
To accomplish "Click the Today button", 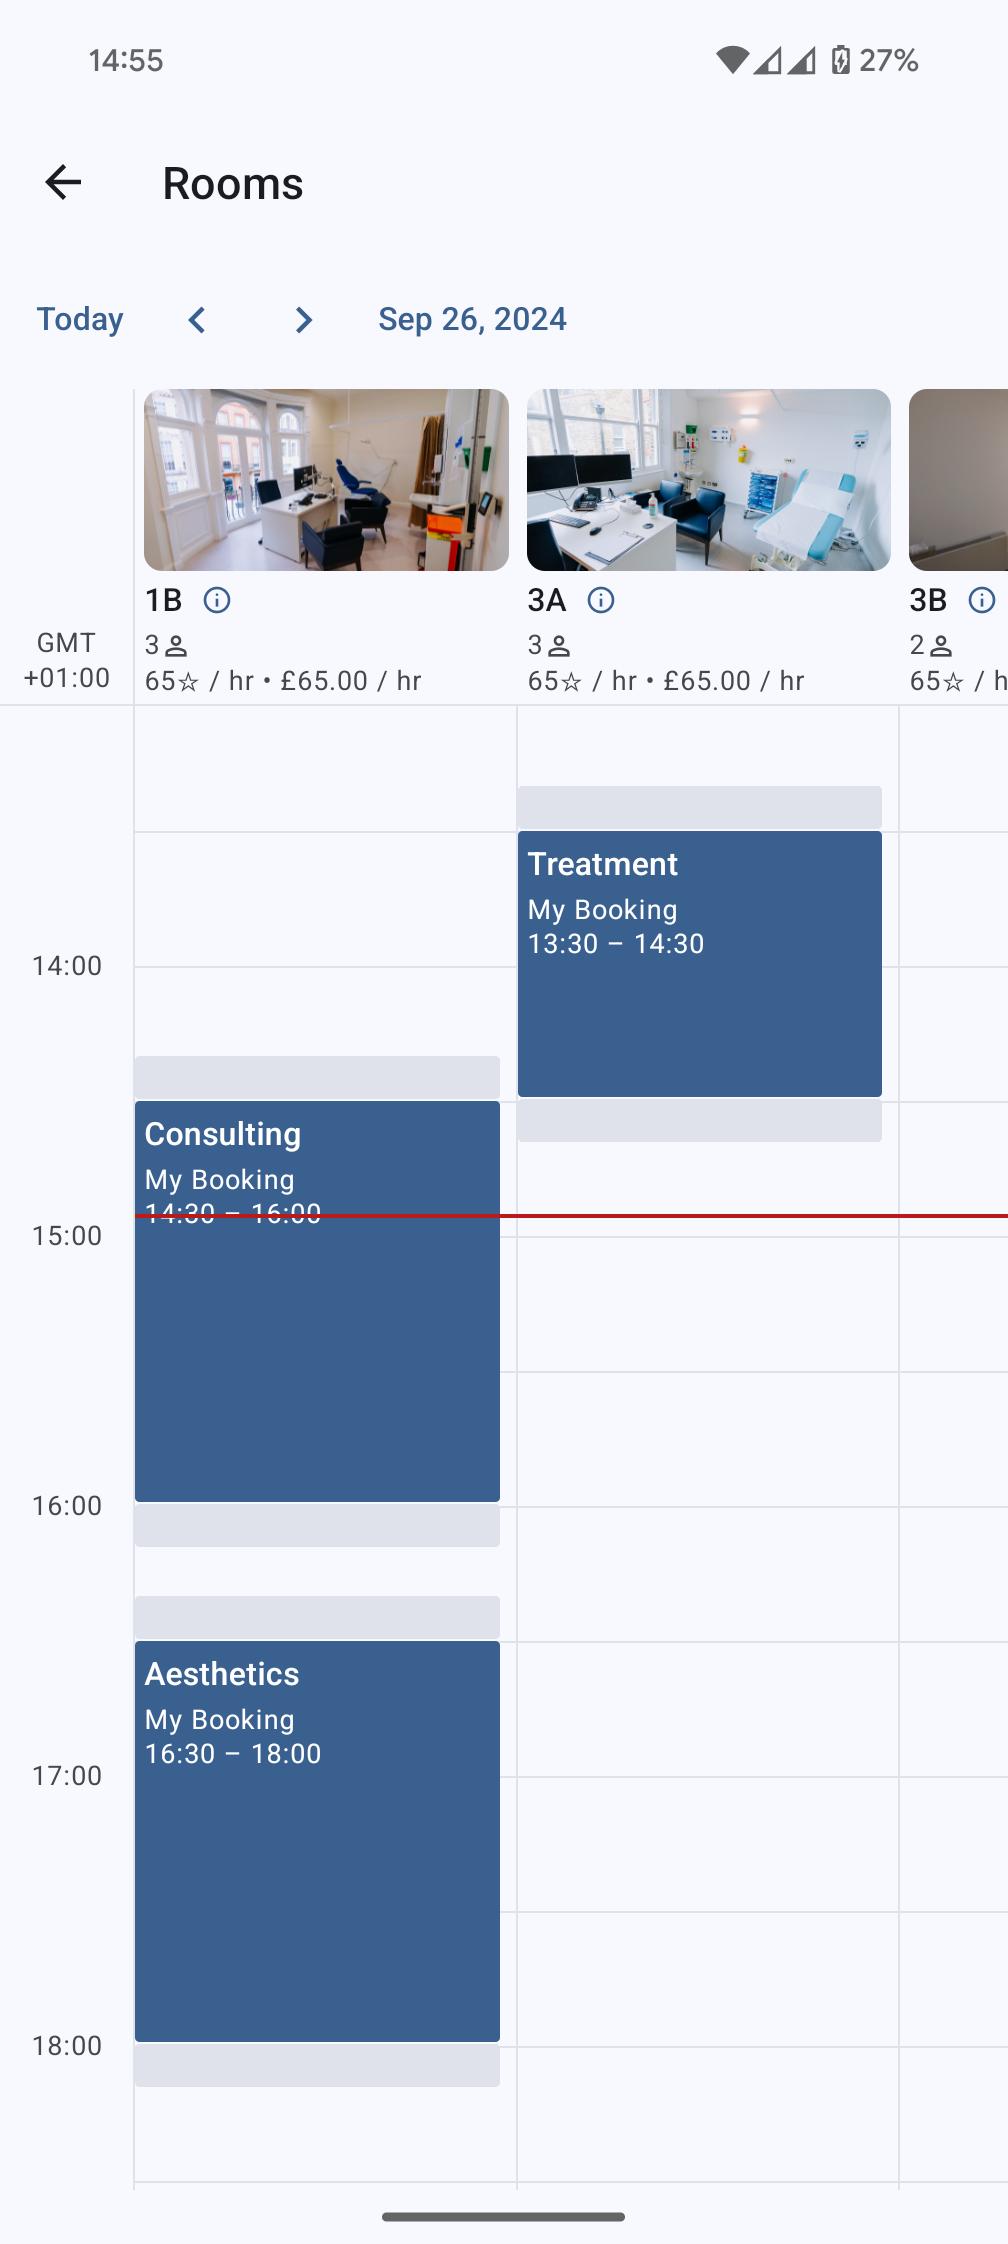I will [x=80, y=319].
